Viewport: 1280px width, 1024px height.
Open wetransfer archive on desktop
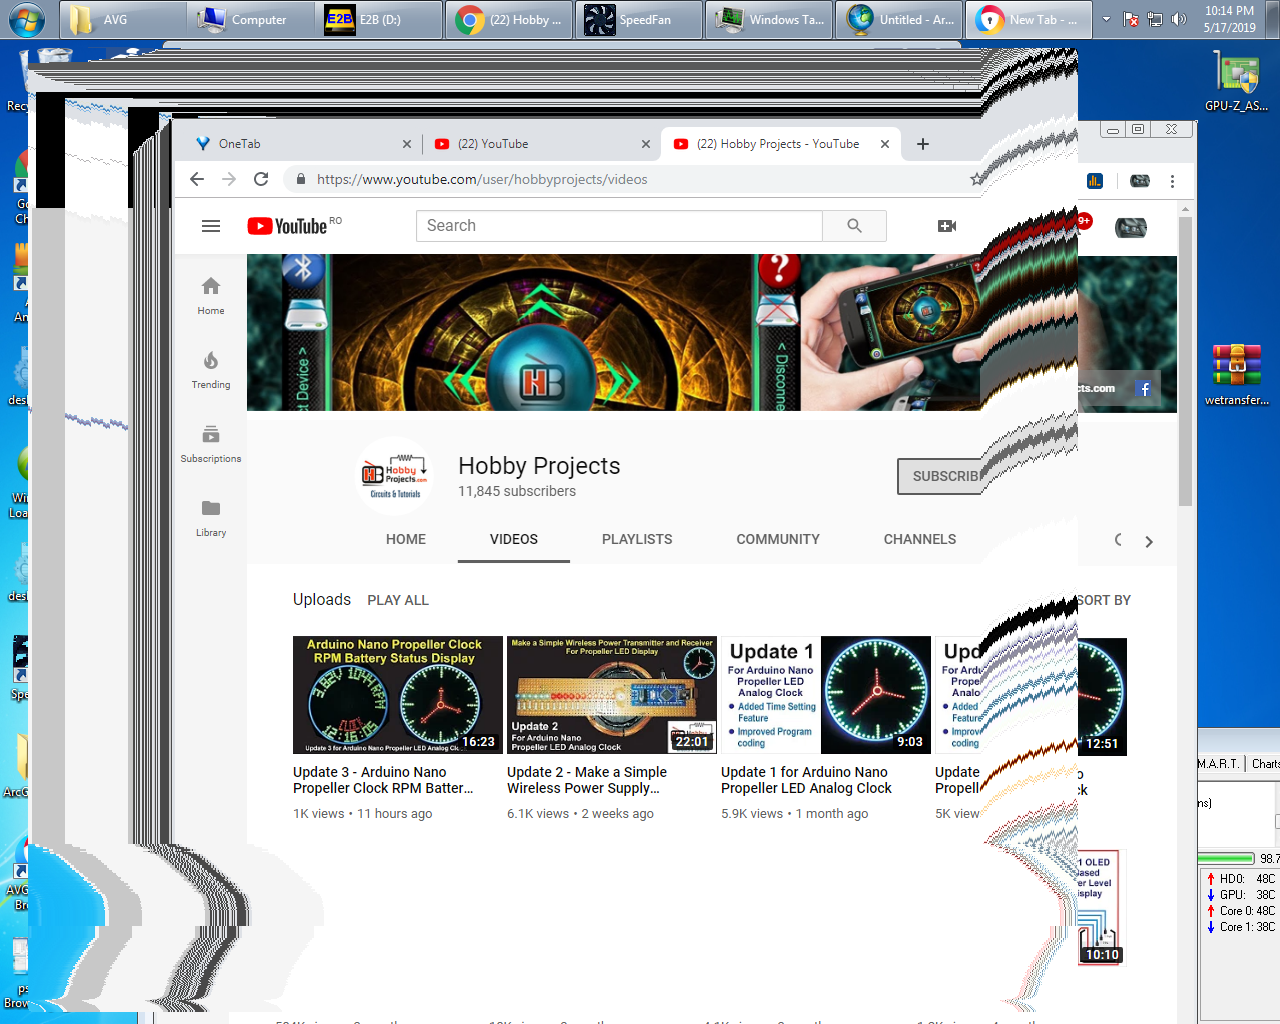coord(1237,374)
